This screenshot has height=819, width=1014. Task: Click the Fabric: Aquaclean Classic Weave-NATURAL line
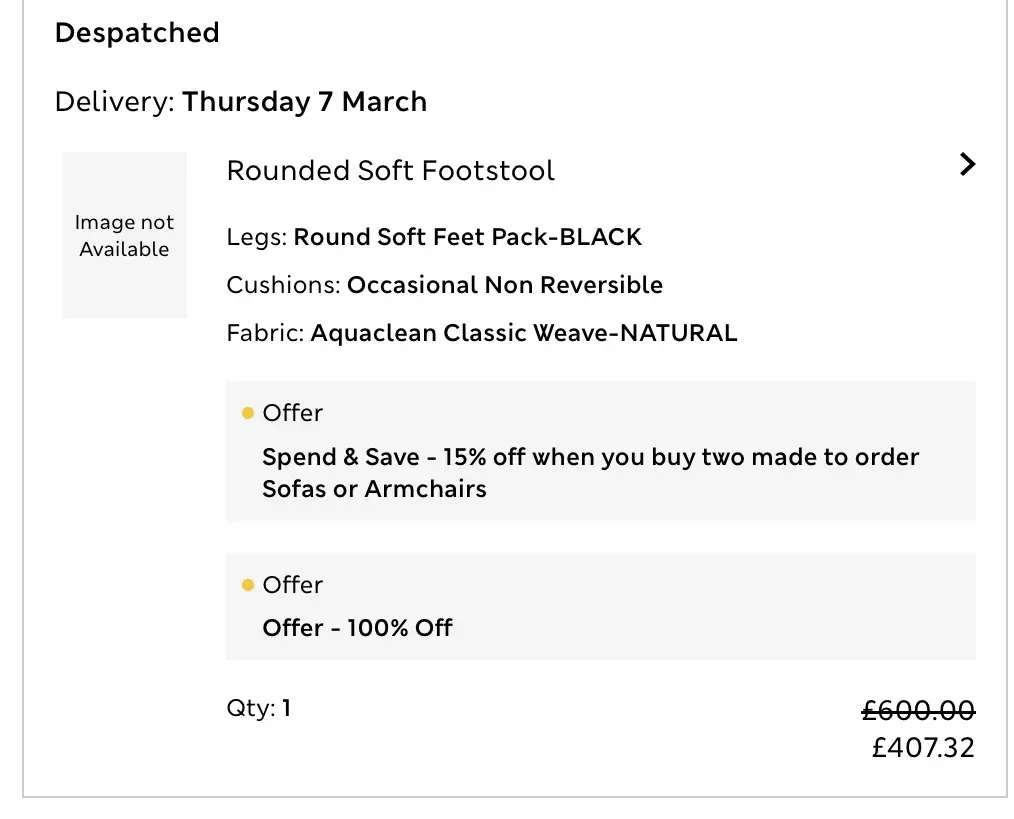coord(481,333)
